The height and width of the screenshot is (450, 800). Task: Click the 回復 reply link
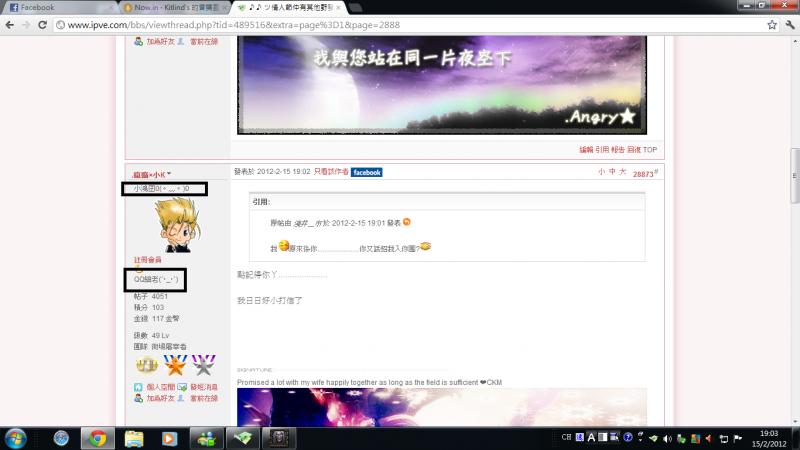pos(634,149)
